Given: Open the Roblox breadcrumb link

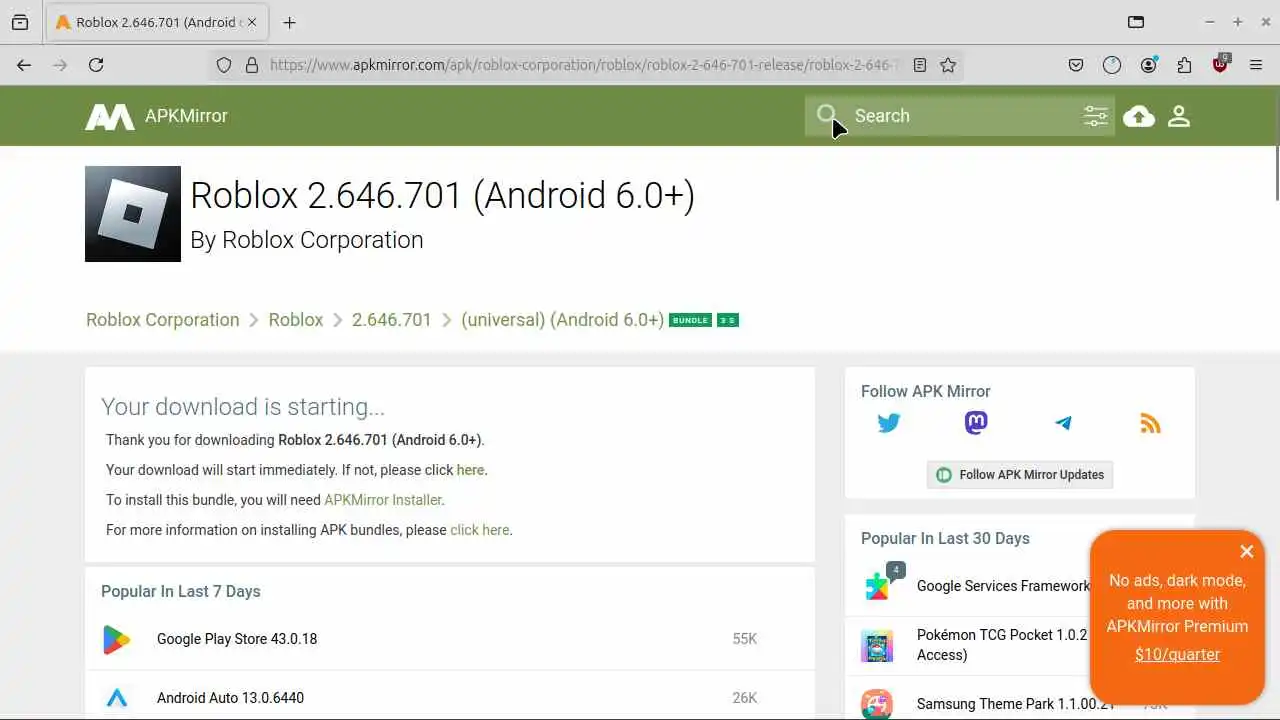Looking at the screenshot, I should pos(296,320).
